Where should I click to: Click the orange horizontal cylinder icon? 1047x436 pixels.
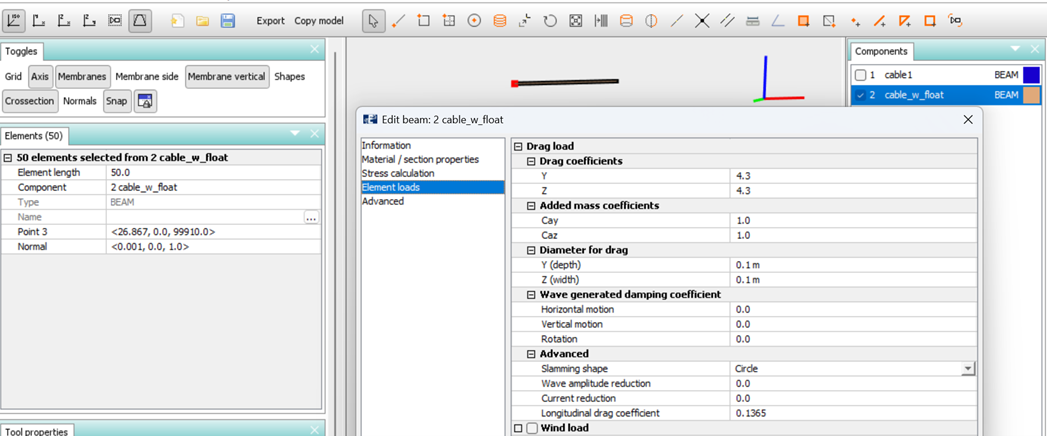point(626,21)
